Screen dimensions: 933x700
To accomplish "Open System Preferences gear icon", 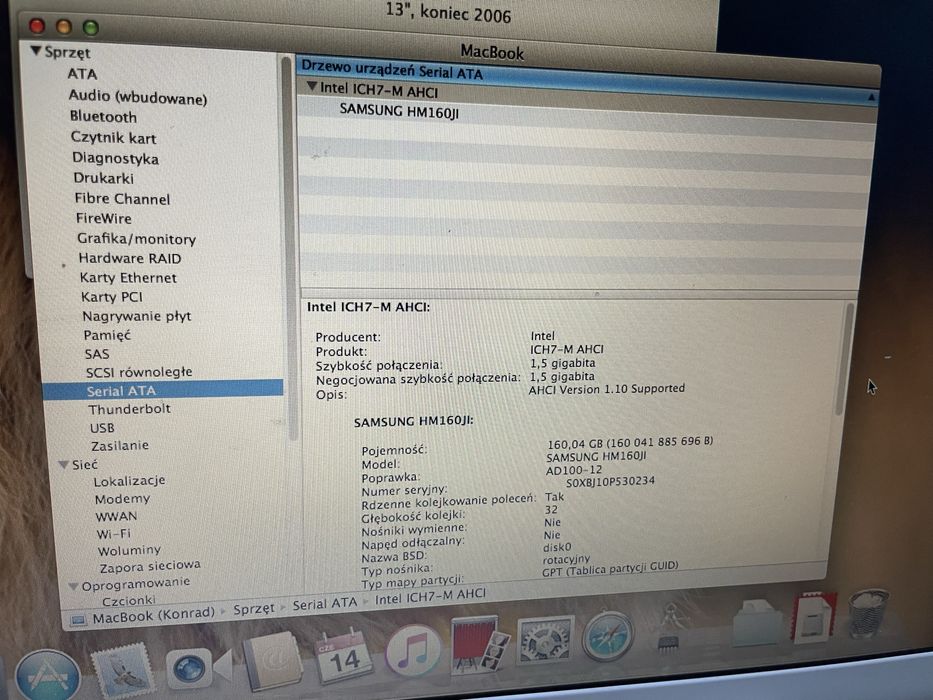I will click(x=545, y=640).
